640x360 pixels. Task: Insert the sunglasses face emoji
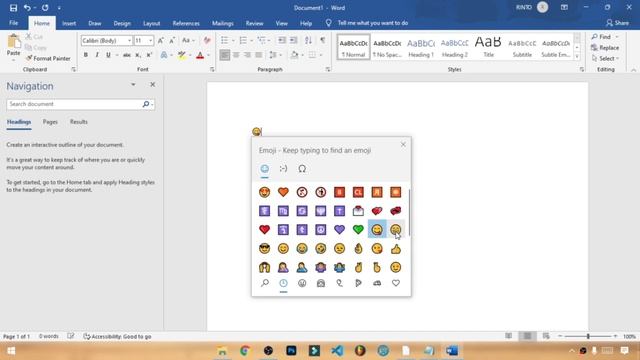pos(264,249)
